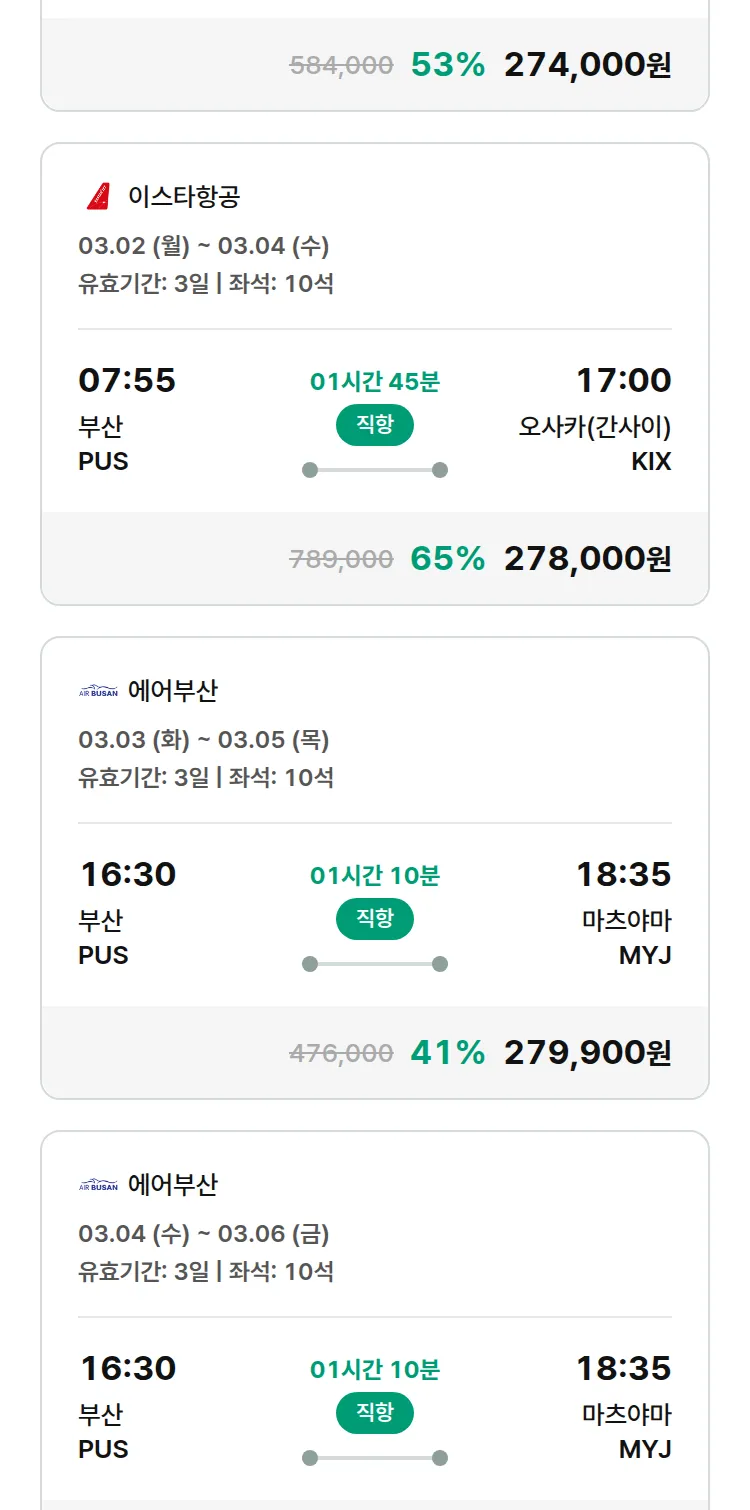Click the Eastar Jet airline logo icon
Image resolution: width=750 pixels, height=1510 pixels.
pos(99,197)
